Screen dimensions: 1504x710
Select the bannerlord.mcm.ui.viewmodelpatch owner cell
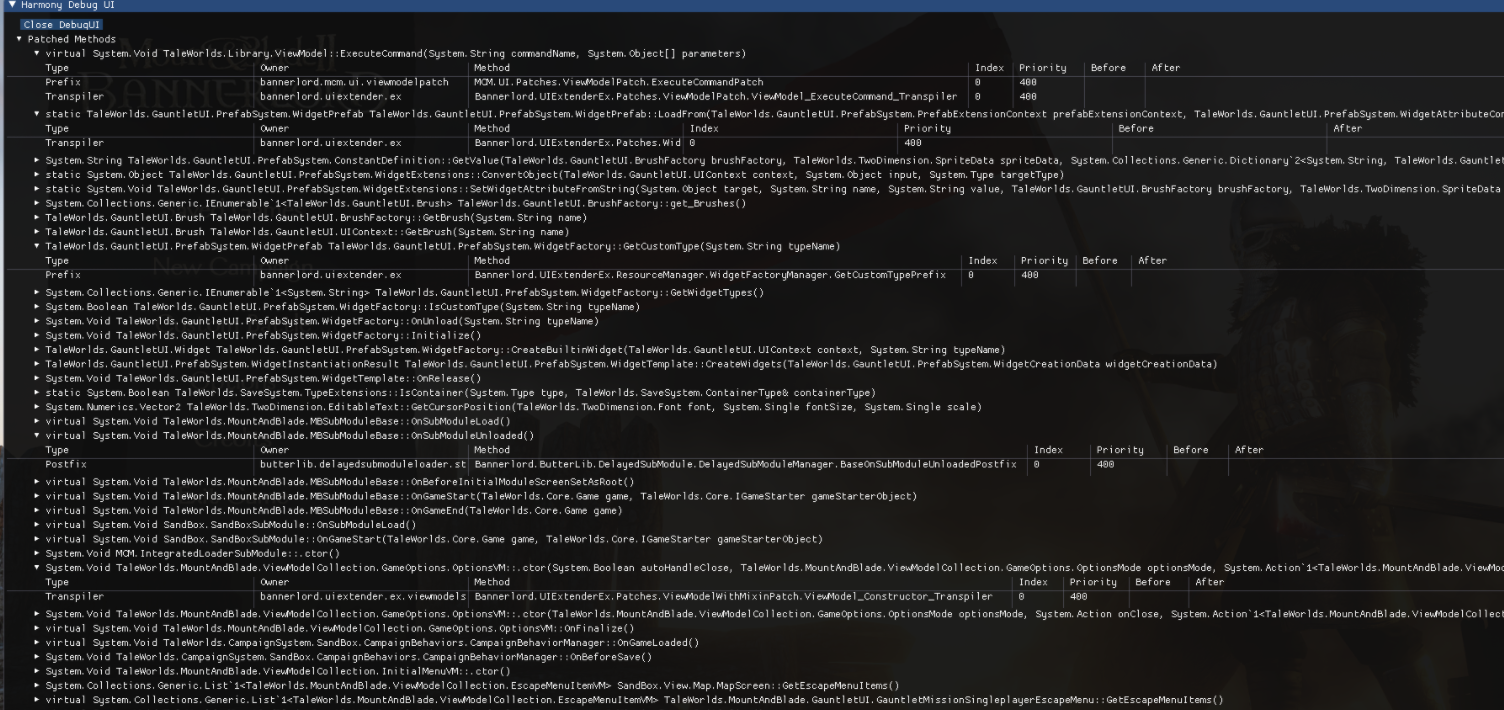354,82
